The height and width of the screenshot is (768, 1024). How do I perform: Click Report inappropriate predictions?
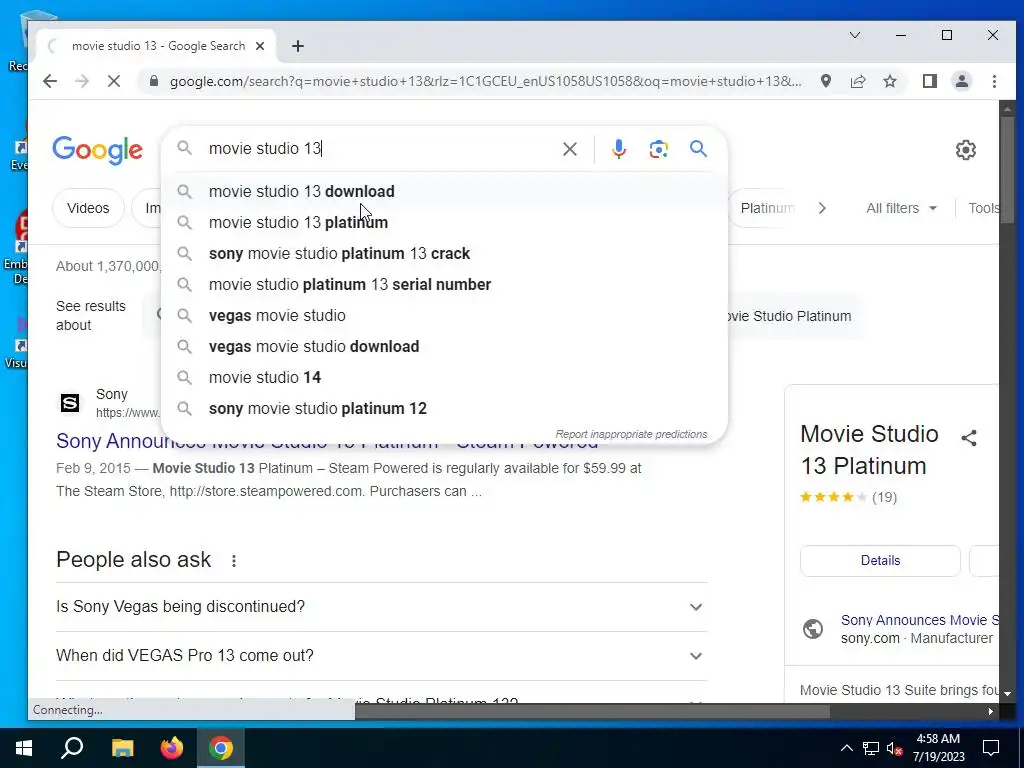(x=631, y=434)
